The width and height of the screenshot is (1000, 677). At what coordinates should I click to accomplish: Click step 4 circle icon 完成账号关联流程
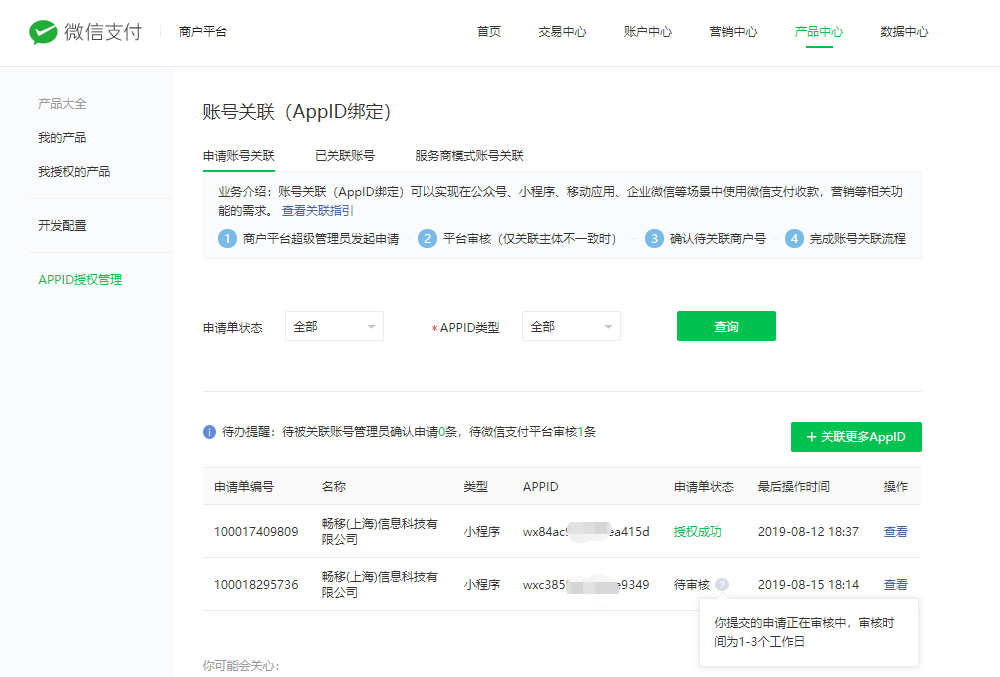click(x=794, y=239)
